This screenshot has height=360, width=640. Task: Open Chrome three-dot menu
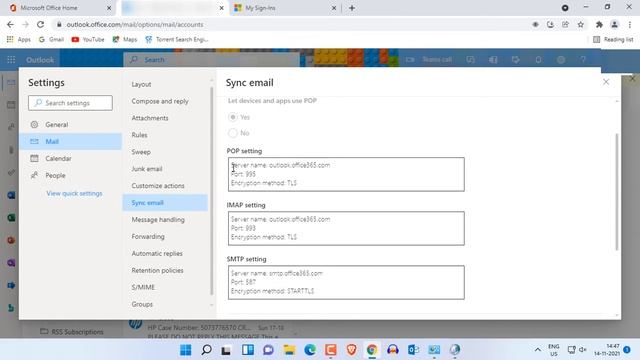click(x=630, y=24)
